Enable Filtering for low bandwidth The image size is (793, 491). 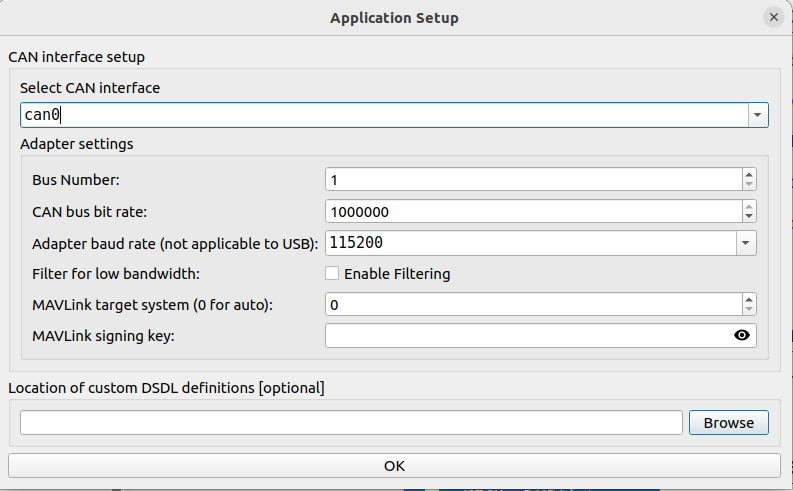[332, 274]
